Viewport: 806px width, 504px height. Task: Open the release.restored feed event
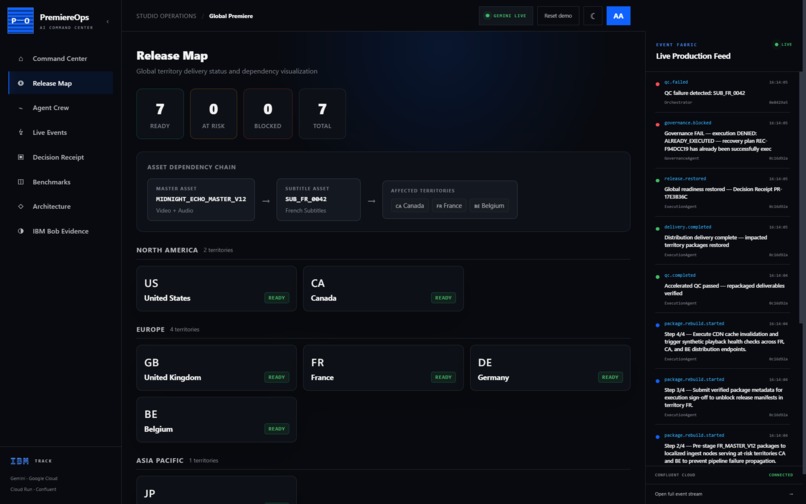[722, 193]
